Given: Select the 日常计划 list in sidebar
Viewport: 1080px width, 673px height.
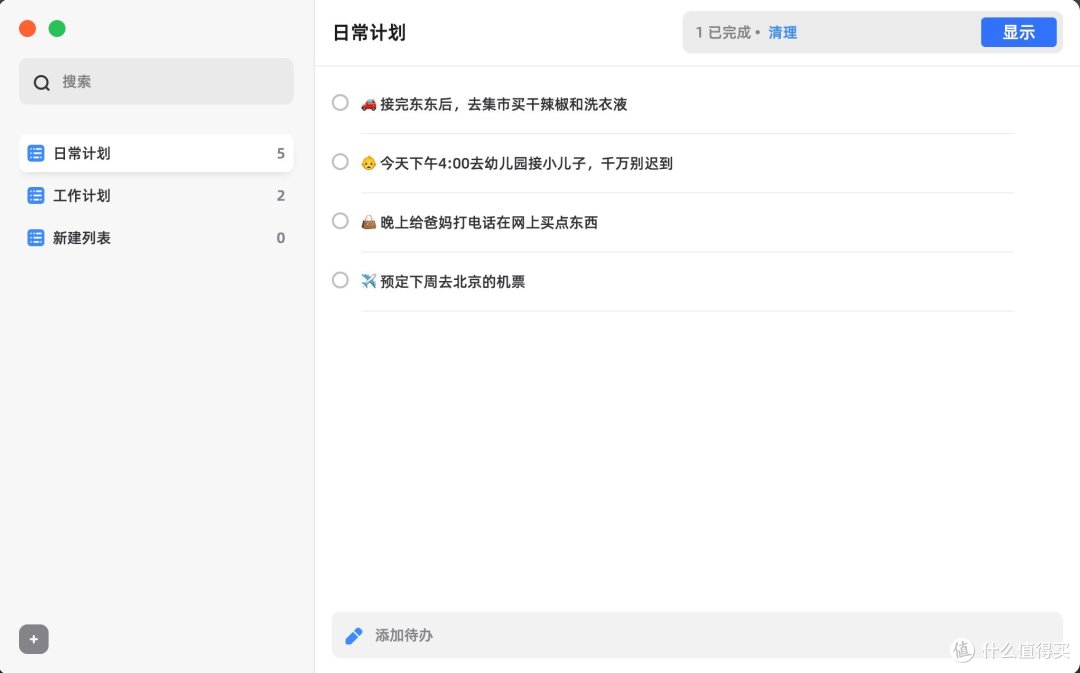Looking at the screenshot, I should [x=156, y=153].
